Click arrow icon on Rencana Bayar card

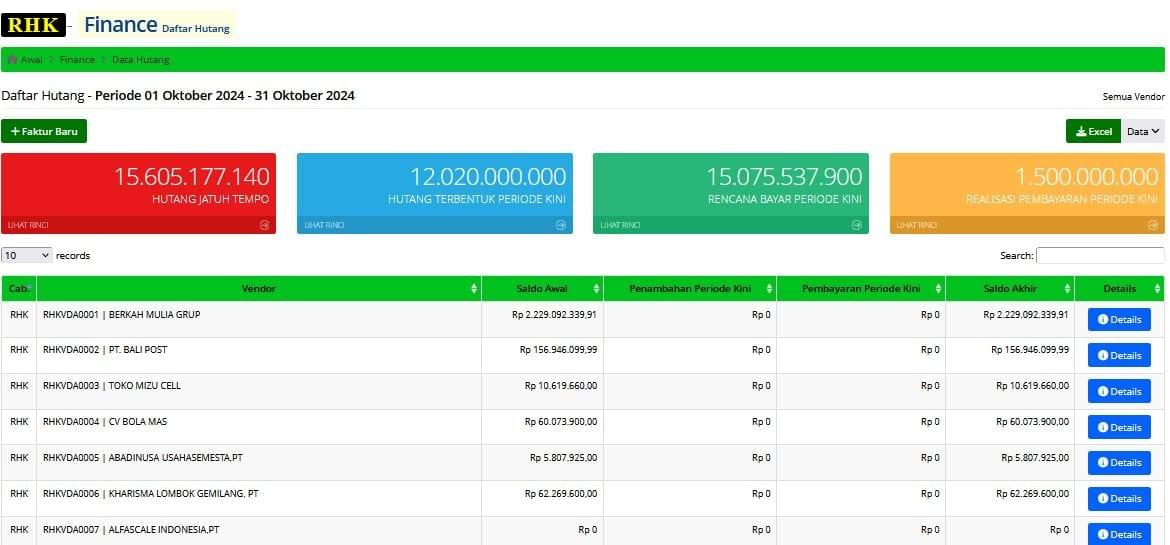(x=857, y=225)
